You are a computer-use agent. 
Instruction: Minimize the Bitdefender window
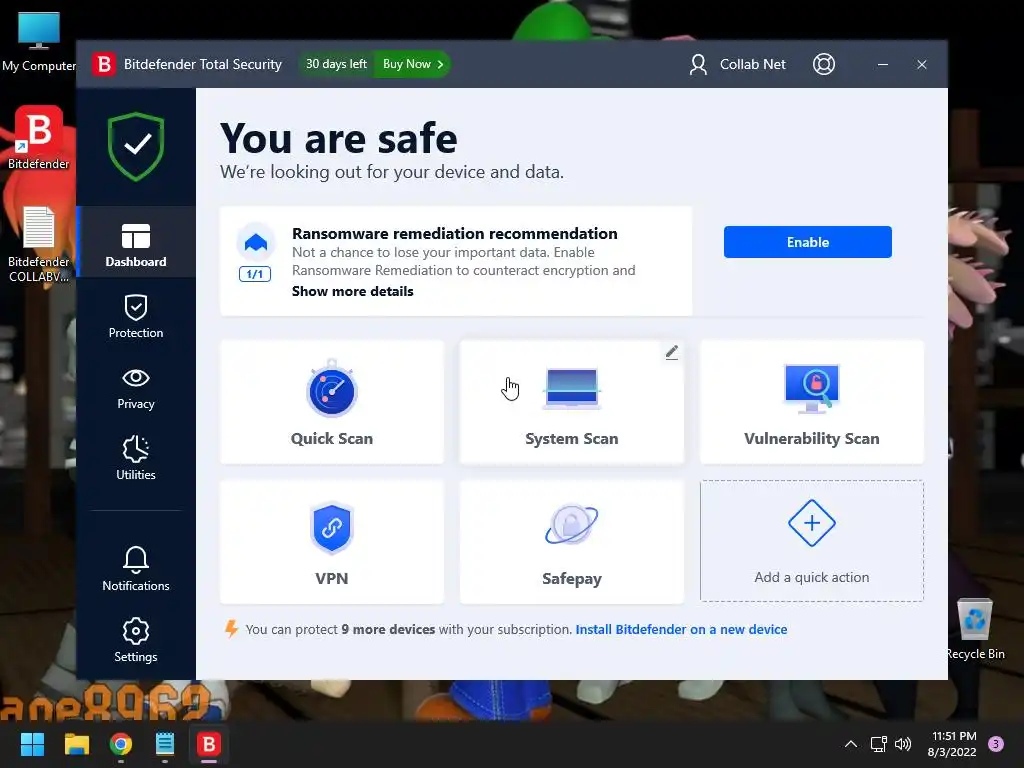coord(882,64)
